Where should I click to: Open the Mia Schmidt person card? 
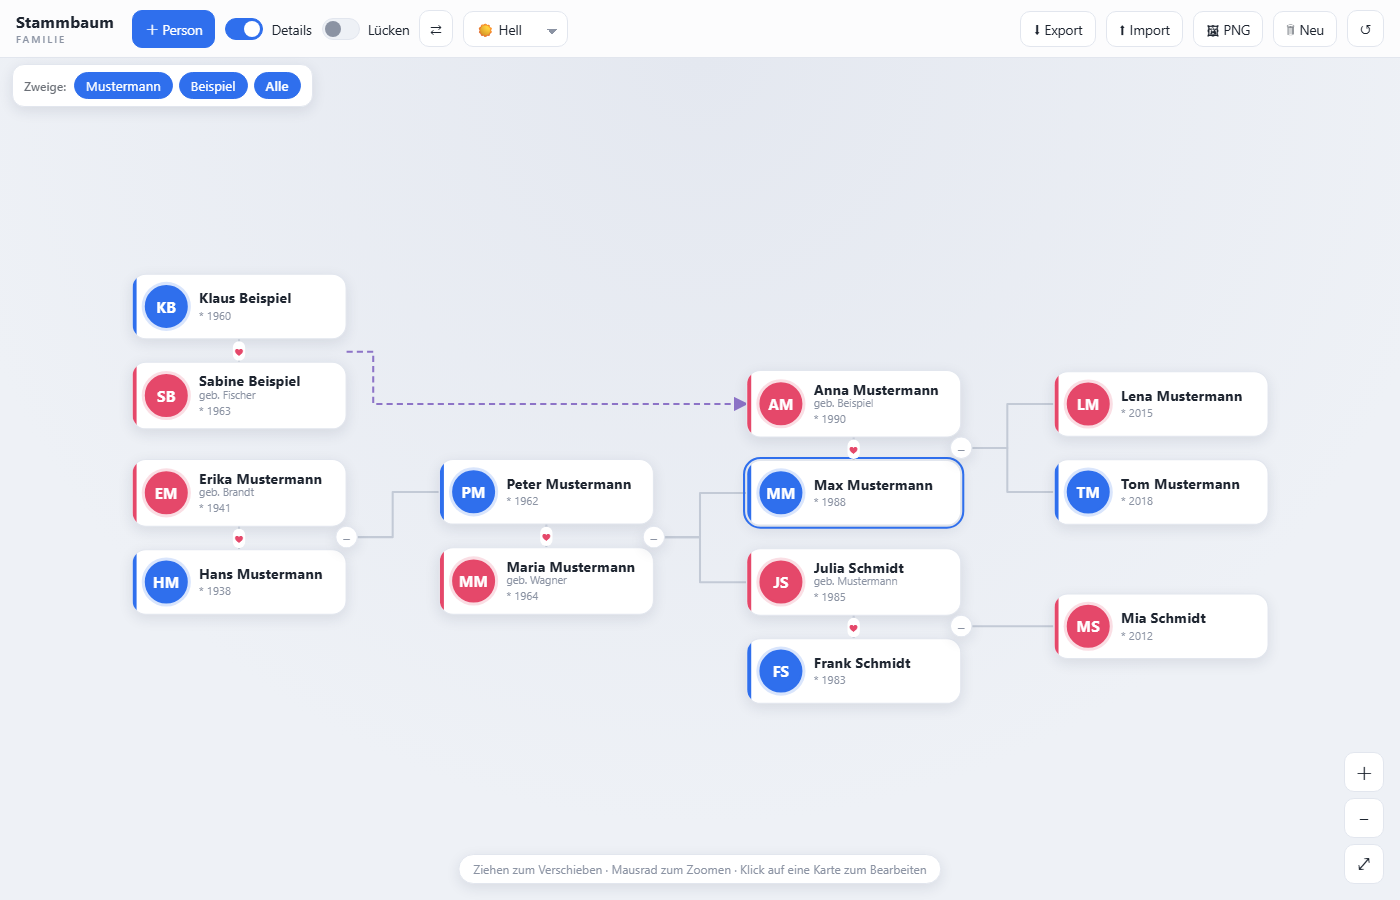coord(1161,627)
